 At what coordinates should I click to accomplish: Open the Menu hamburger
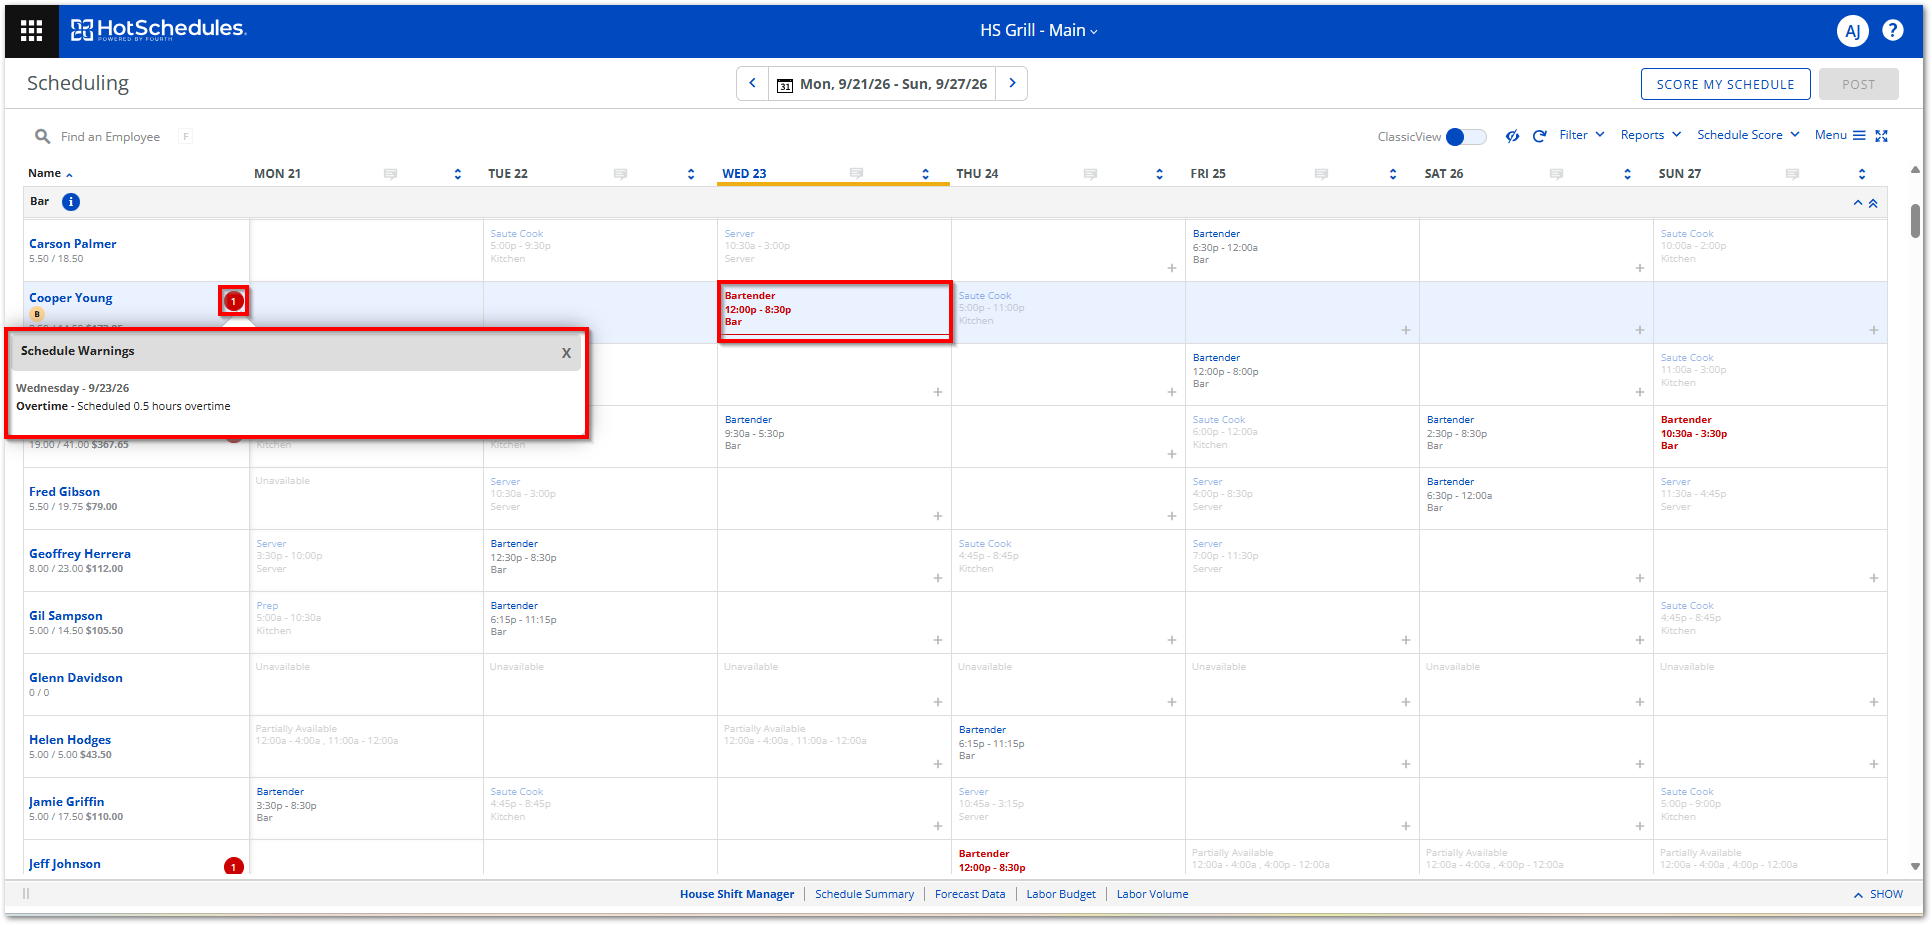(1840, 135)
